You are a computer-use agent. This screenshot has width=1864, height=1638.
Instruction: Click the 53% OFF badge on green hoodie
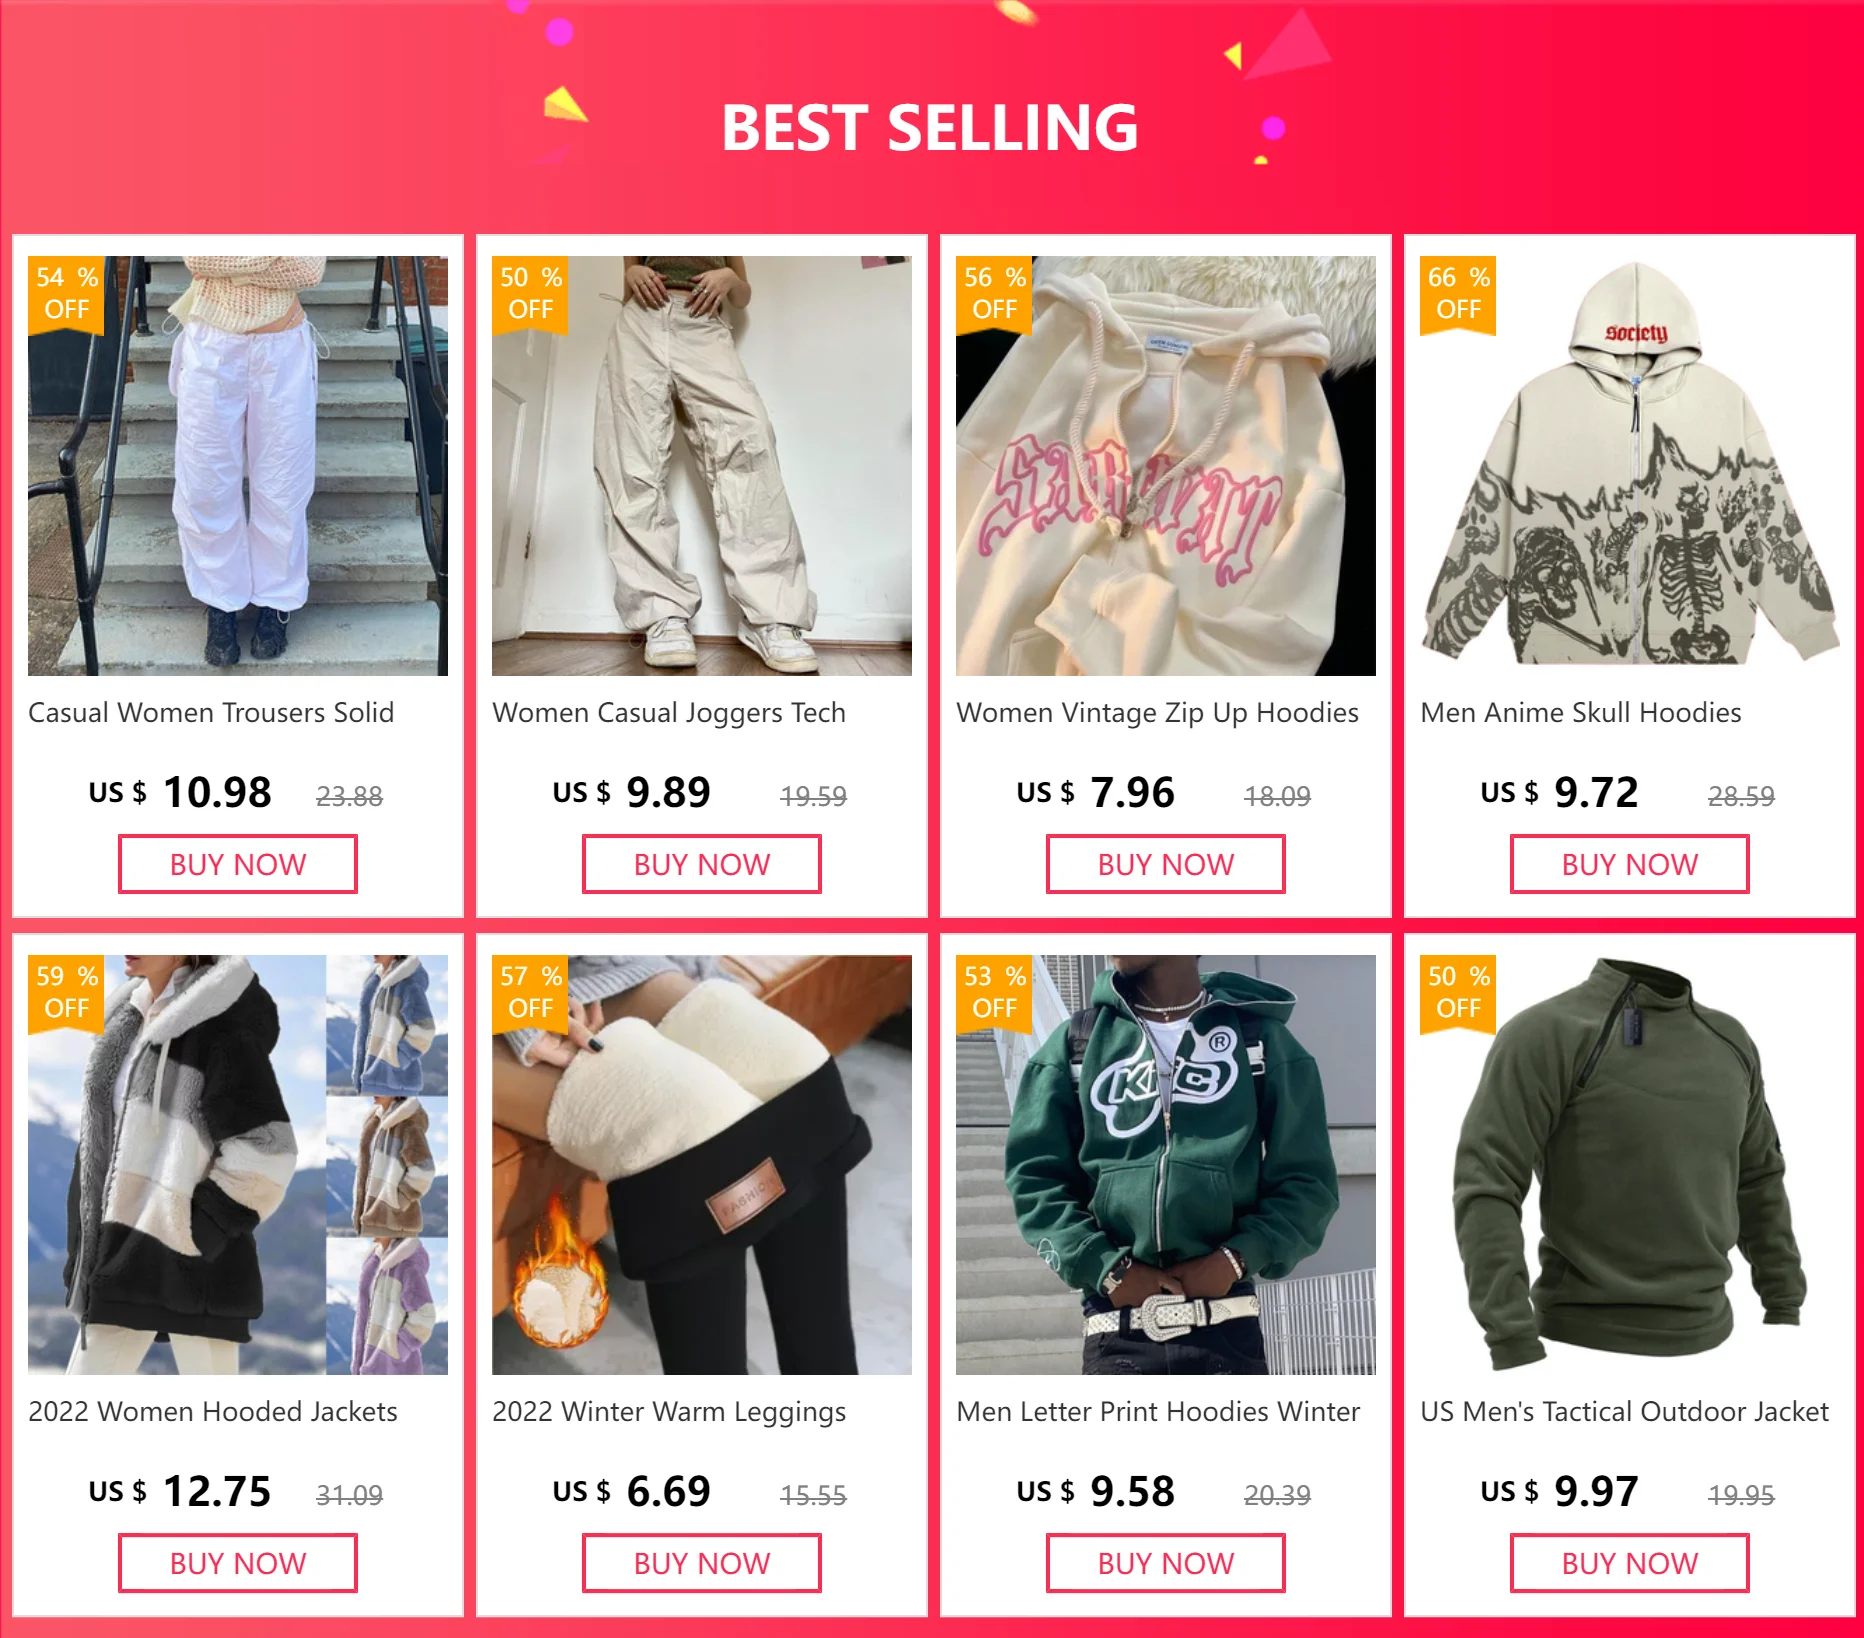(x=994, y=993)
